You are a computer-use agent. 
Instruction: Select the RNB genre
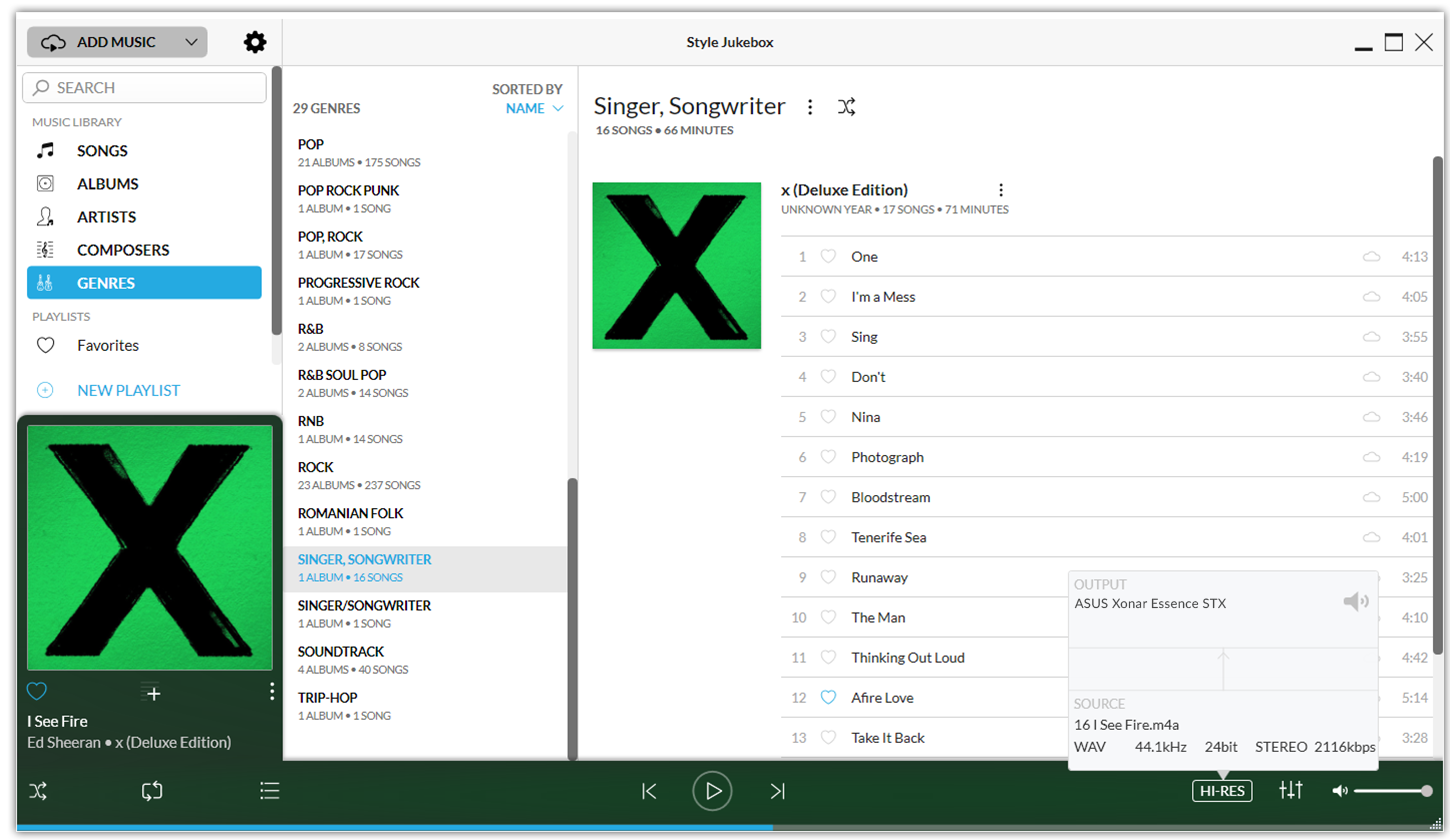(425, 429)
